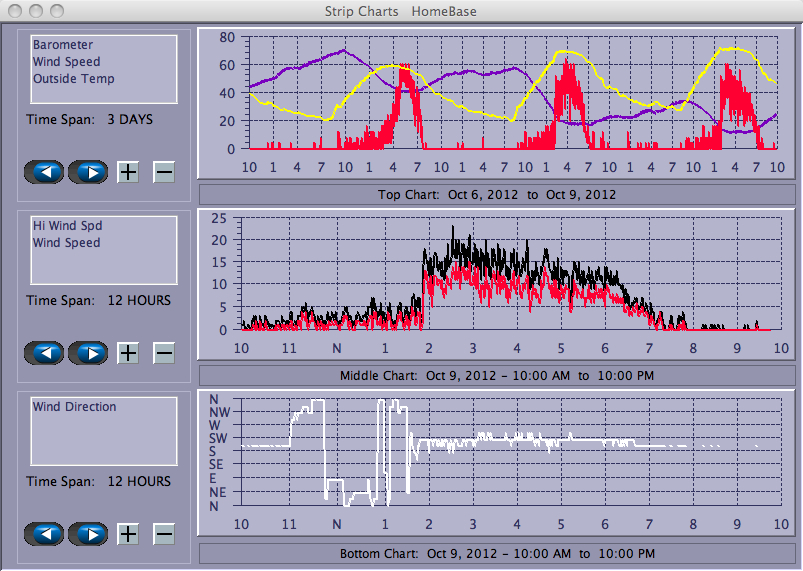The width and height of the screenshot is (803, 571).
Task: Select Outside Temp in top chart list
Action: 73,79
